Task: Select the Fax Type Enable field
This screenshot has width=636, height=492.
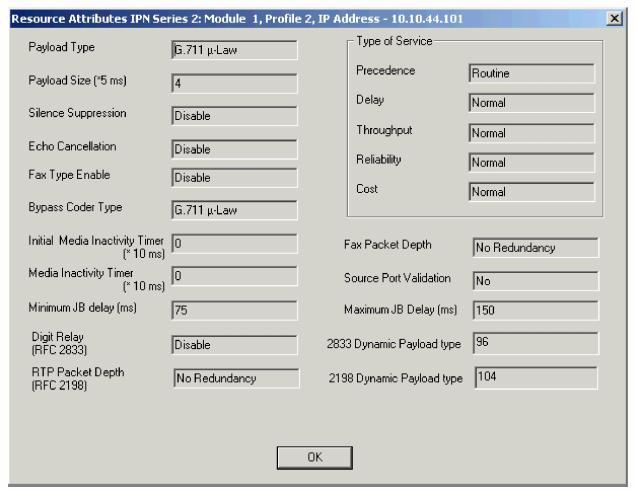Action: [234, 177]
